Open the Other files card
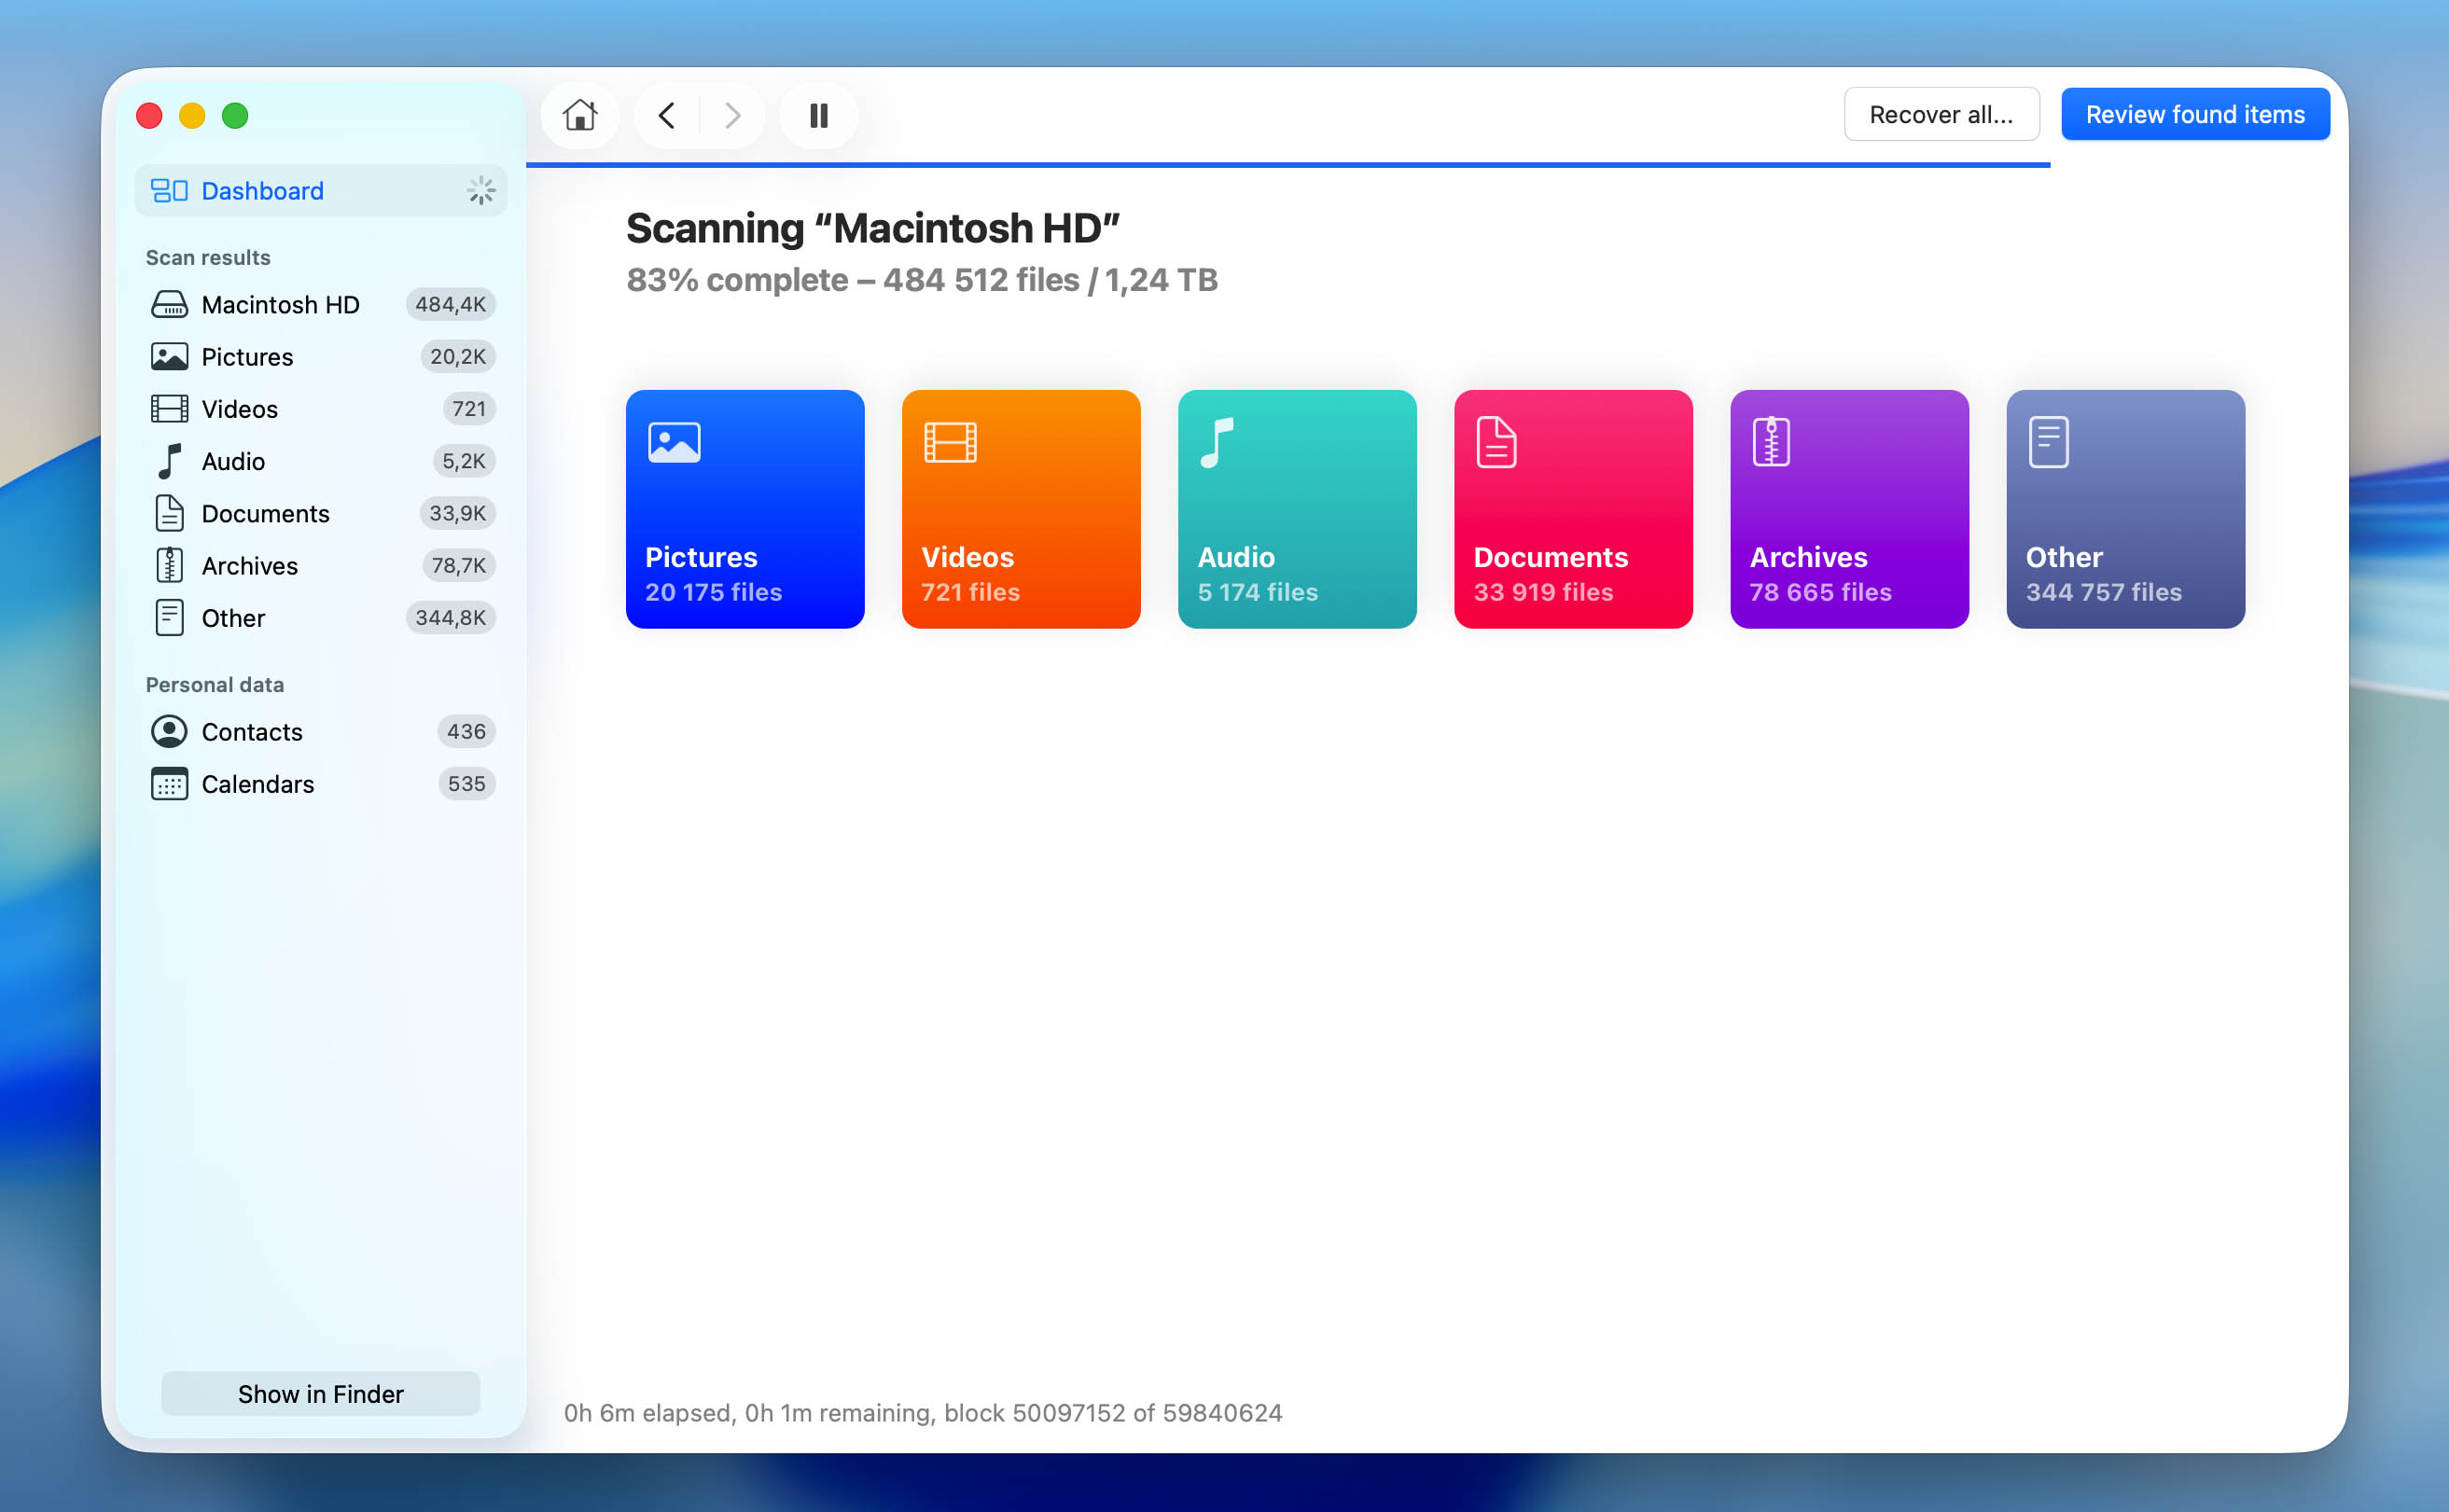The height and width of the screenshot is (1512, 2449). click(x=2125, y=509)
